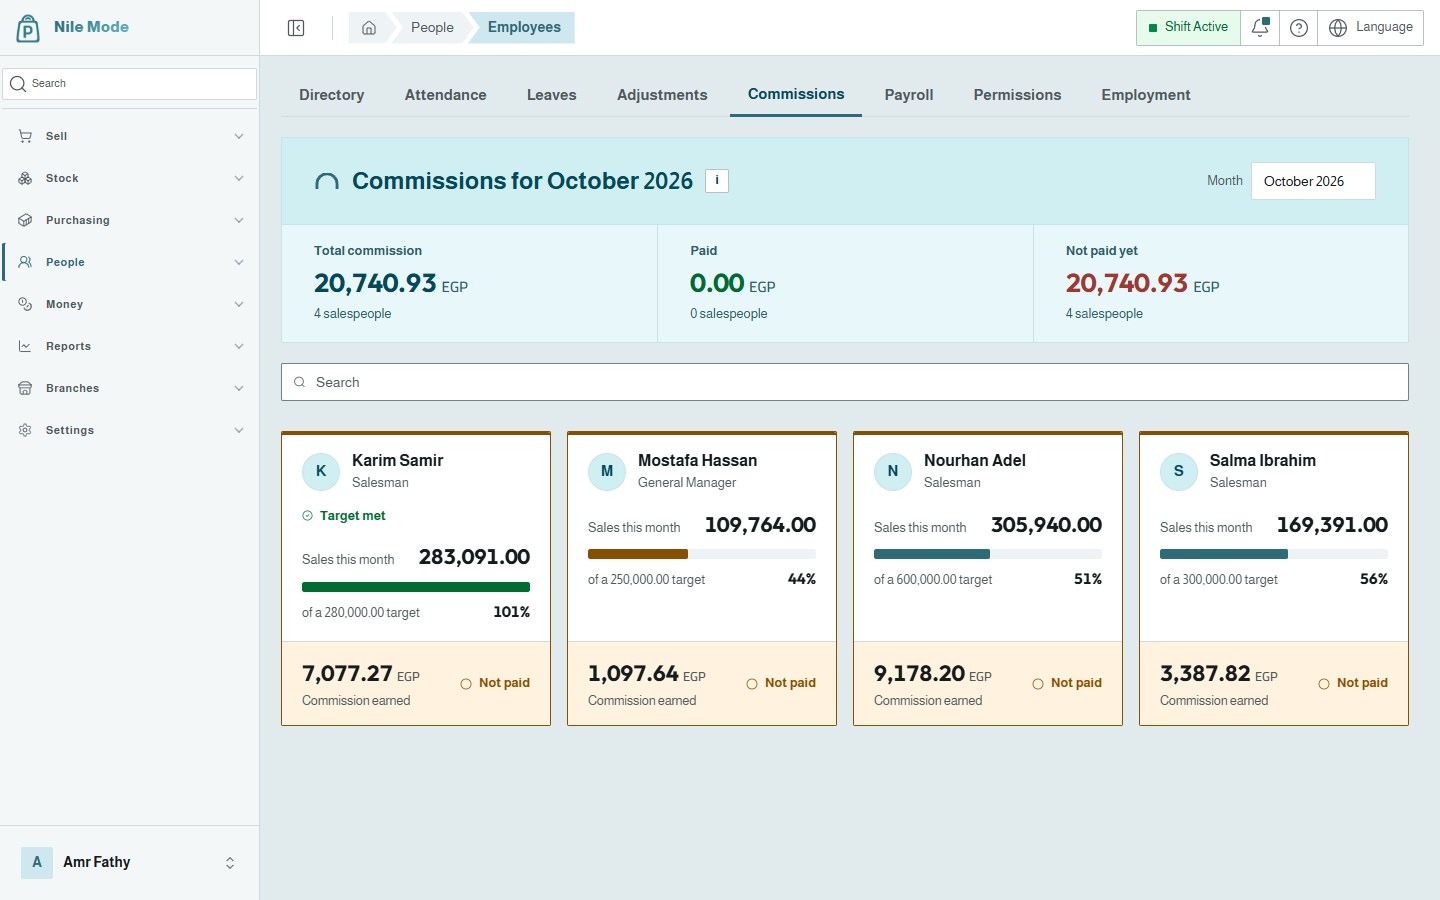Focus the sidebar Search field
1440x900 pixels.
click(x=130, y=84)
